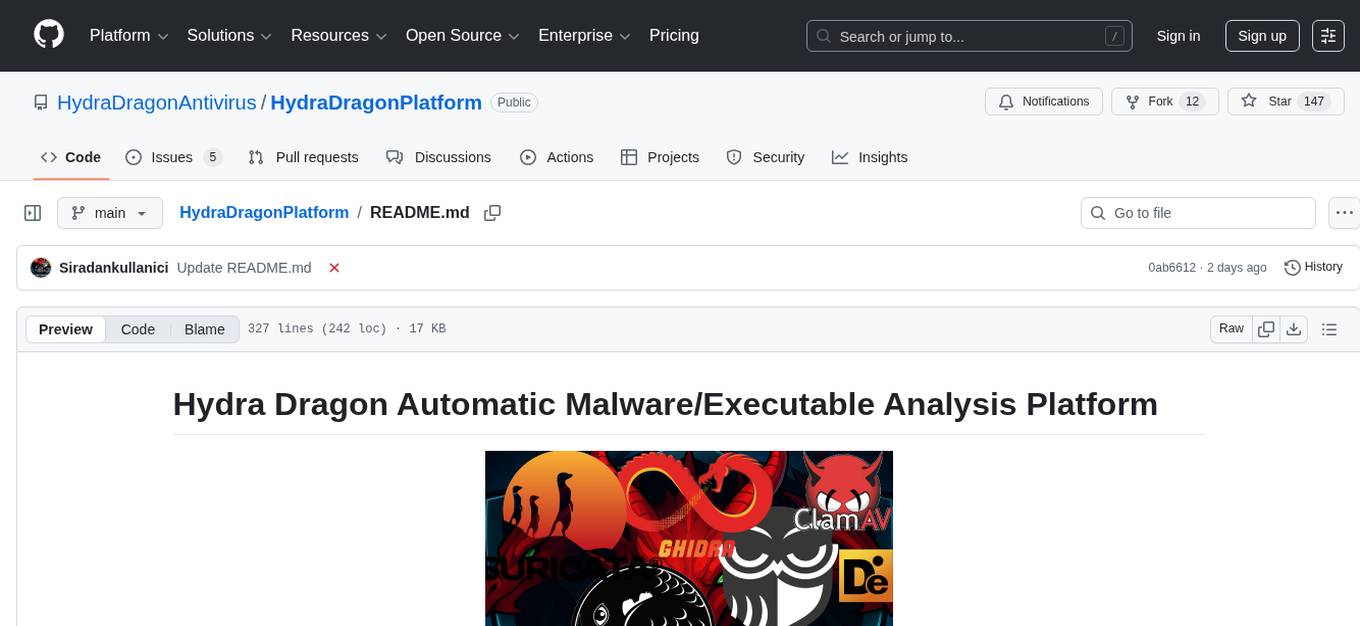1360x626 pixels.
Task: Copy raw file contents icon
Action: (x=1266, y=329)
